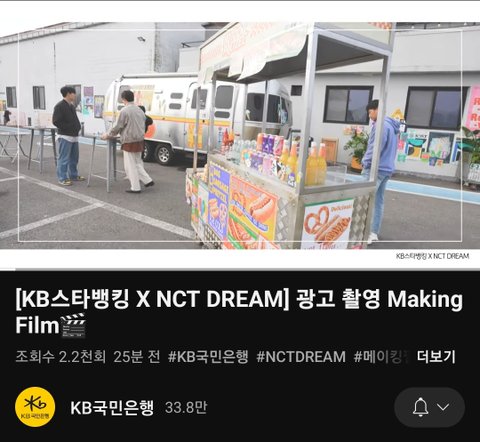
Task: Tap the silver trailer in the video
Action: click(x=197, y=118)
